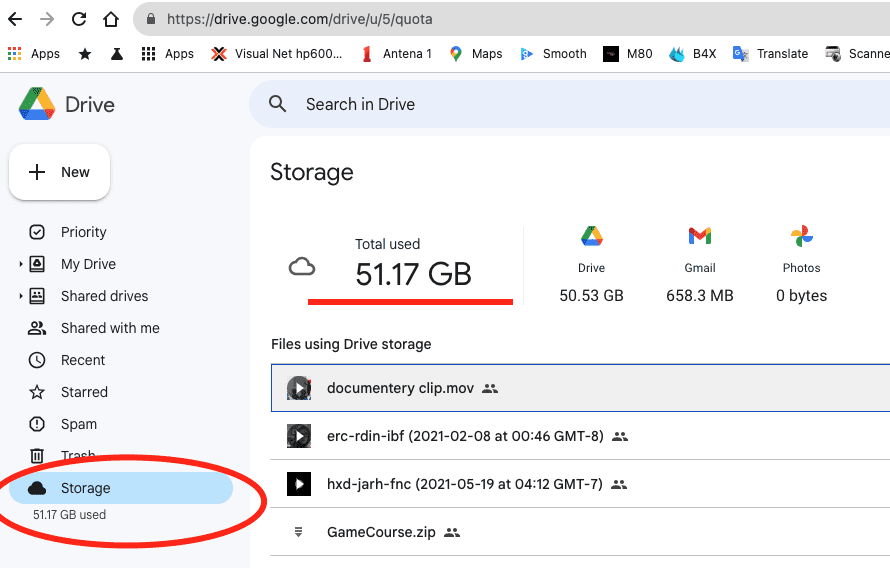Click the Drive icon in storage breakdown
Screen dimensions: 890x568
(x=591, y=235)
